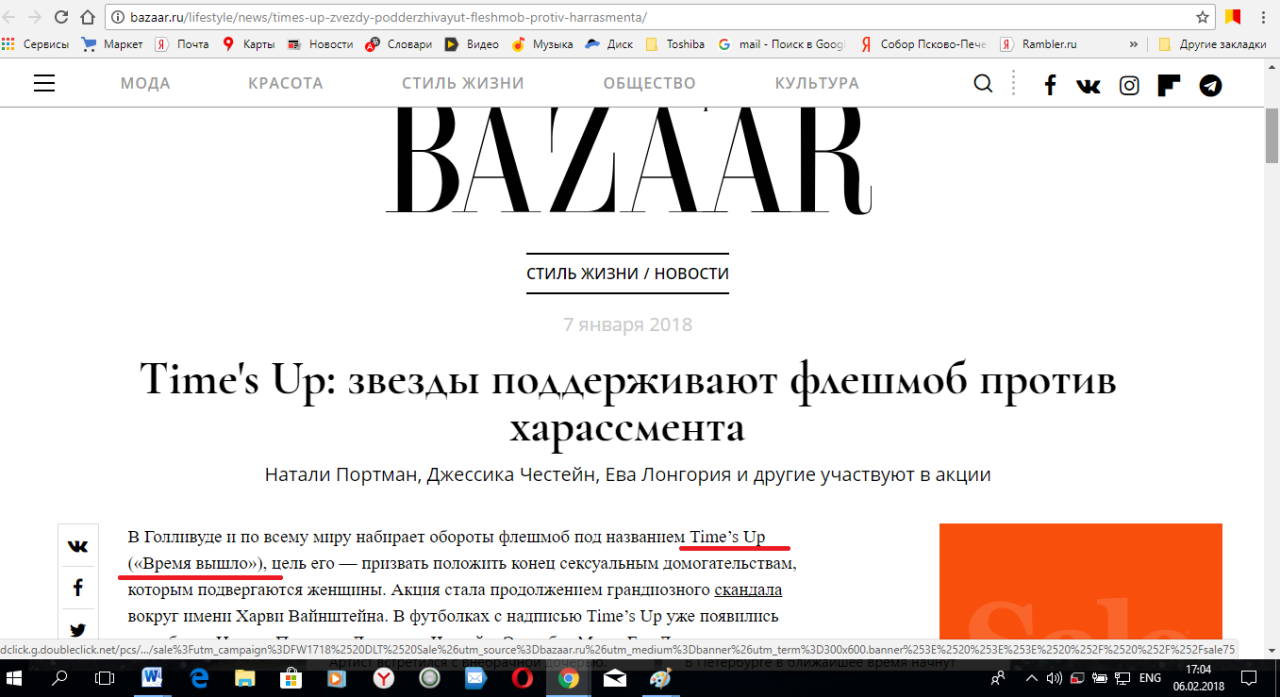Switch the ENG input language indicator
Screen dimensions: 1280x697
point(1150,677)
